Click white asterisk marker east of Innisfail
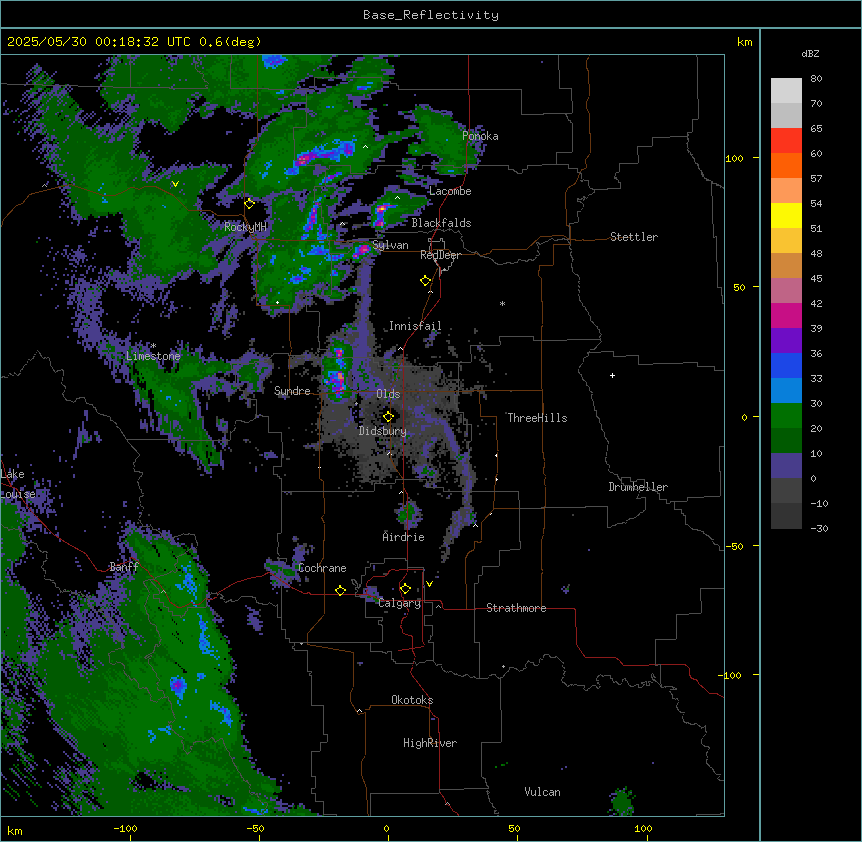The height and width of the screenshot is (842, 862). [x=502, y=303]
